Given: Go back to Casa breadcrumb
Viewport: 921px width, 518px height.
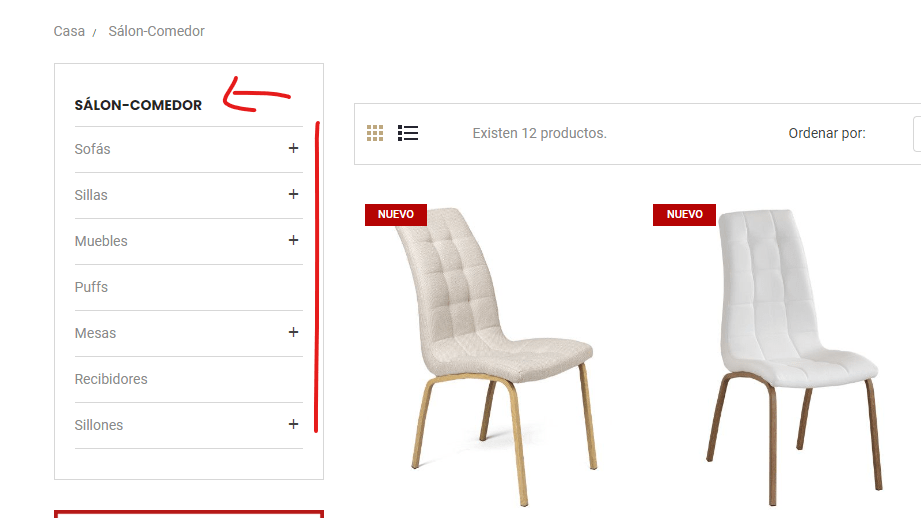Looking at the screenshot, I should click(x=69, y=31).
